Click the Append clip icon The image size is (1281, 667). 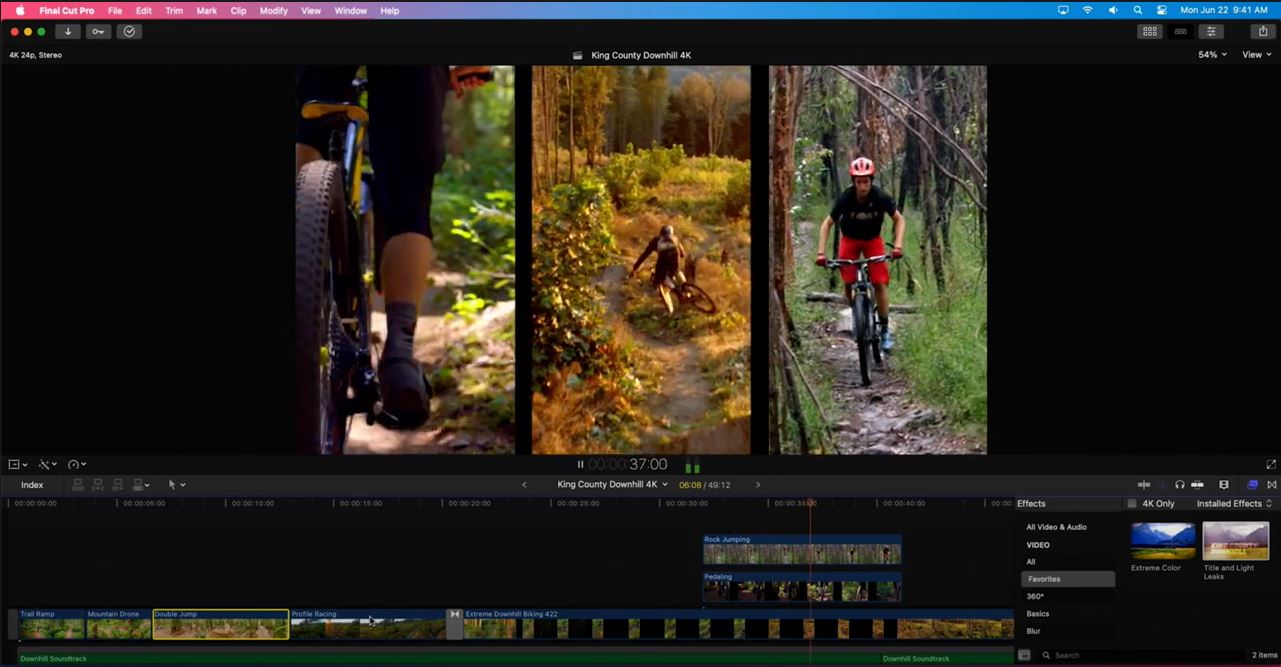click(117, 485)
